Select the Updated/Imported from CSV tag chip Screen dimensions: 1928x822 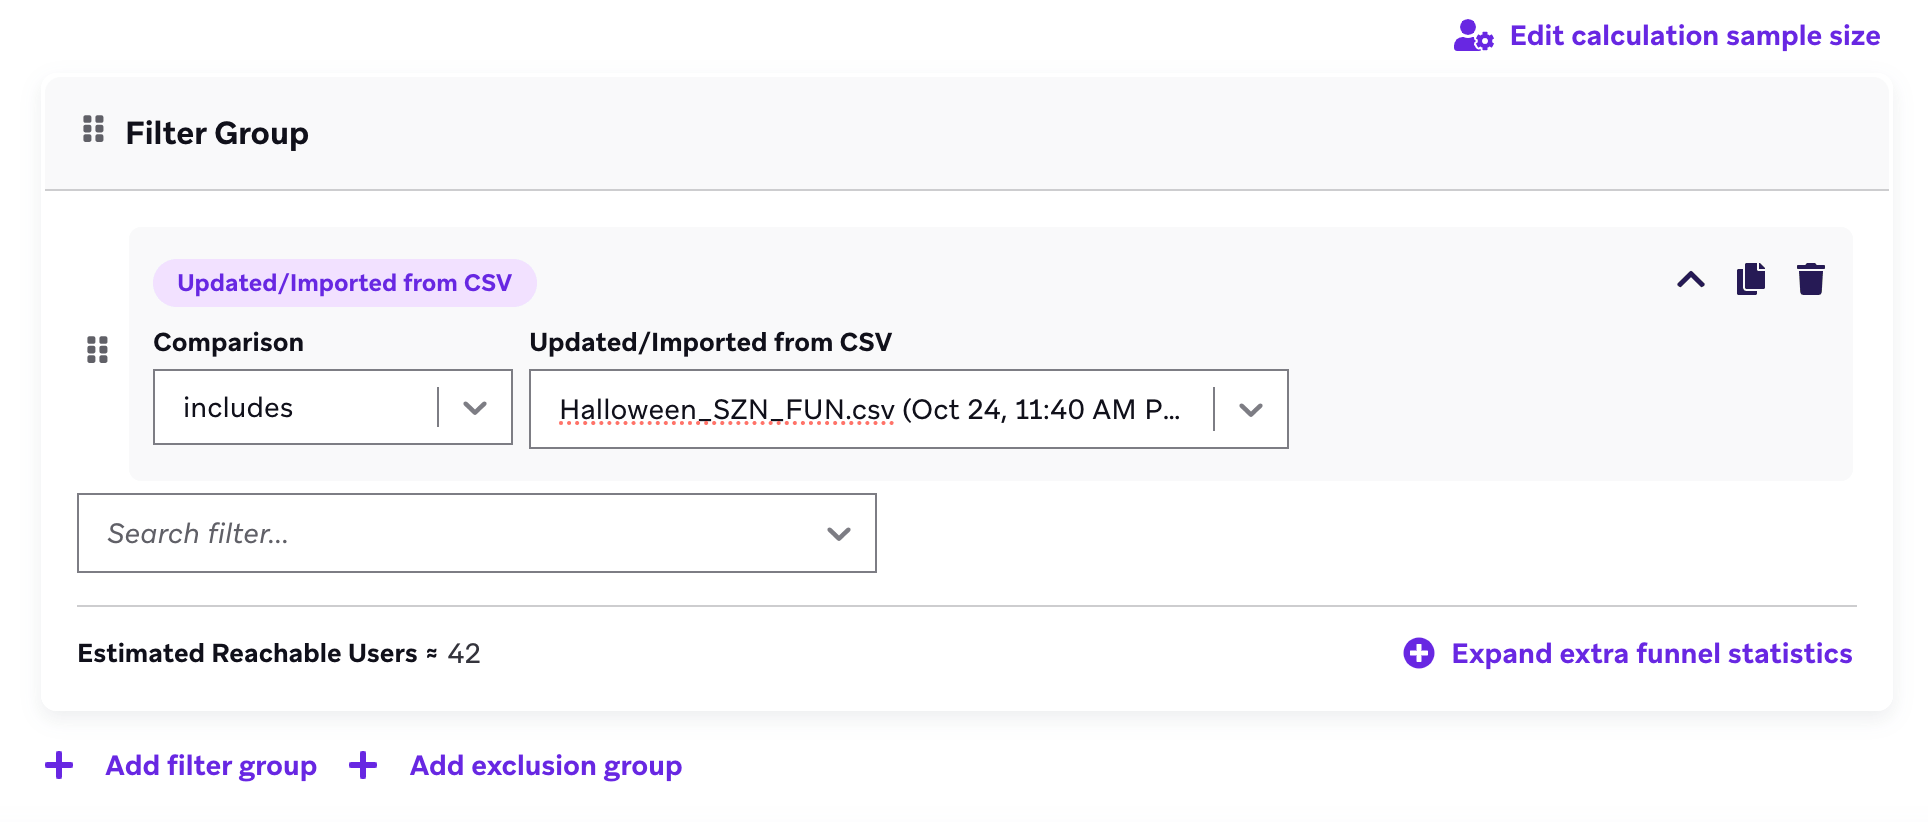344,282
